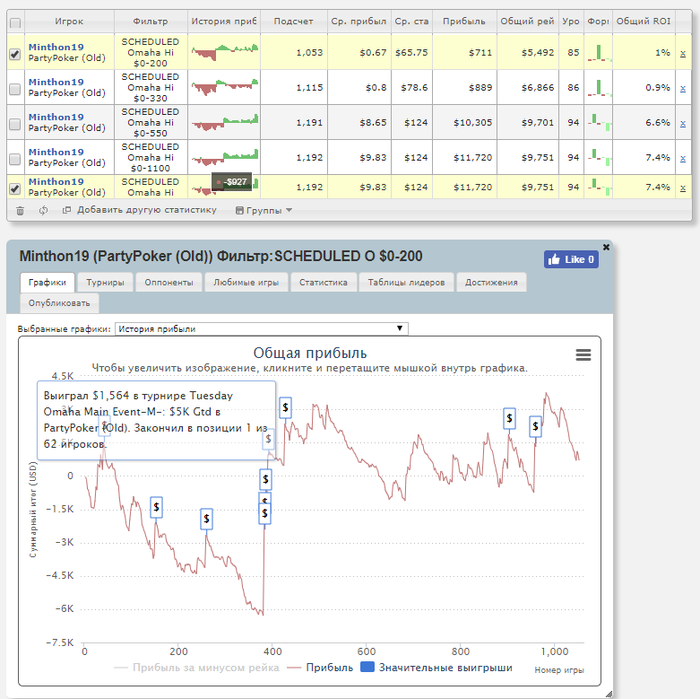The image size is (700, 699).
Task: Remove the $0-200 filter row with x
Action: point(683,54)
